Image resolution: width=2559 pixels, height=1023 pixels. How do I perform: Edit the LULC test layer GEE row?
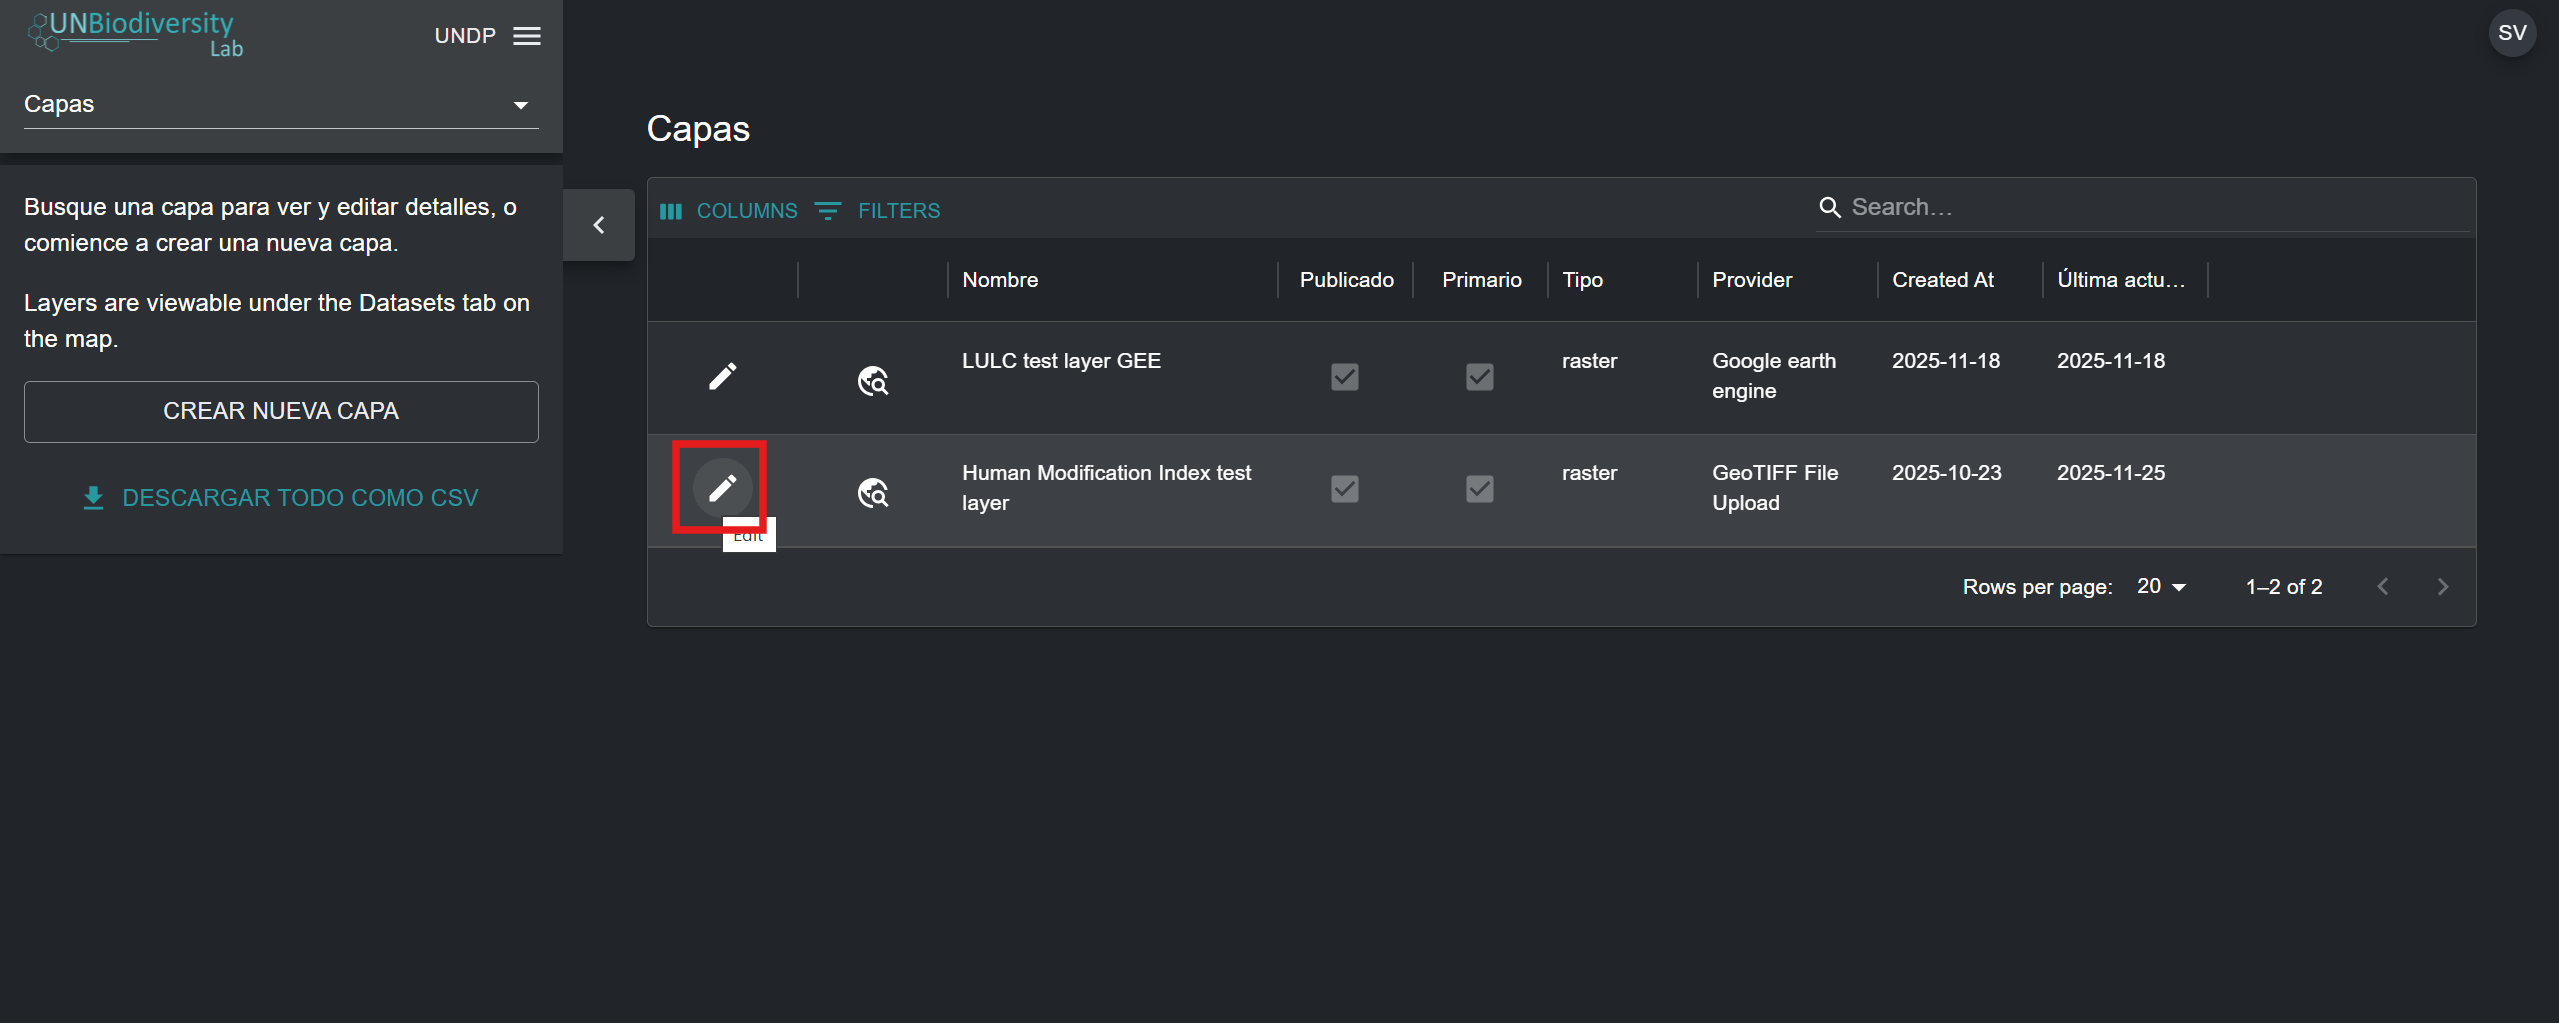(x=722, y=377)
